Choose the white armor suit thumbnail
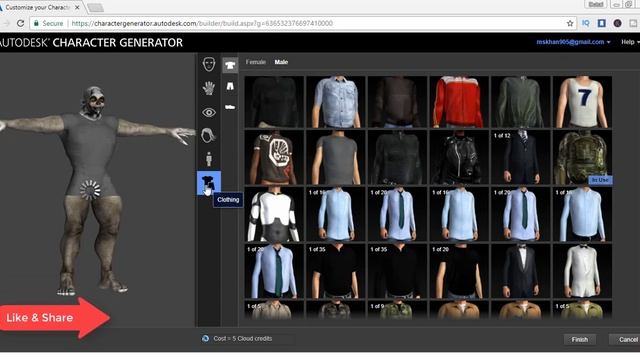This screenshot has width=640, height=360. click(x=274, y=214)
